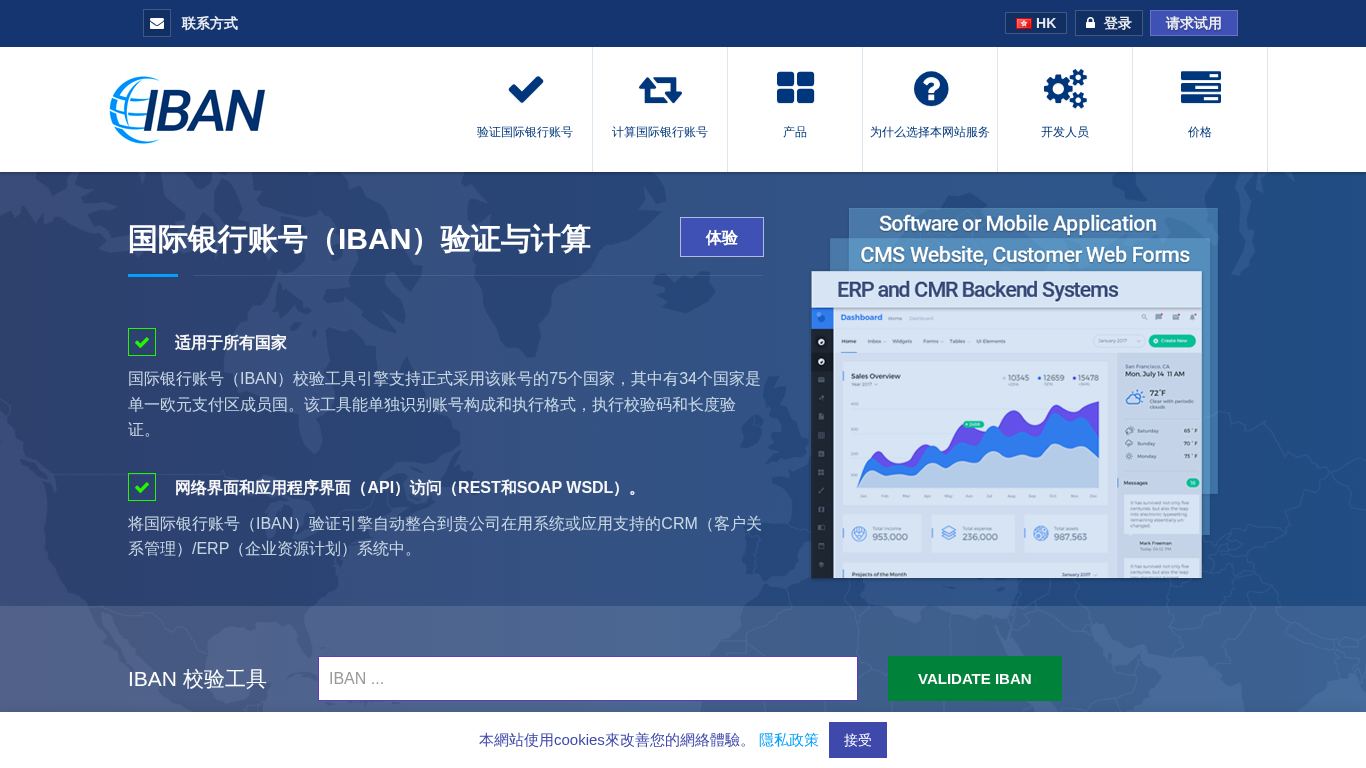
Task: Click the developers gears icon
Action: point(1065,89)
